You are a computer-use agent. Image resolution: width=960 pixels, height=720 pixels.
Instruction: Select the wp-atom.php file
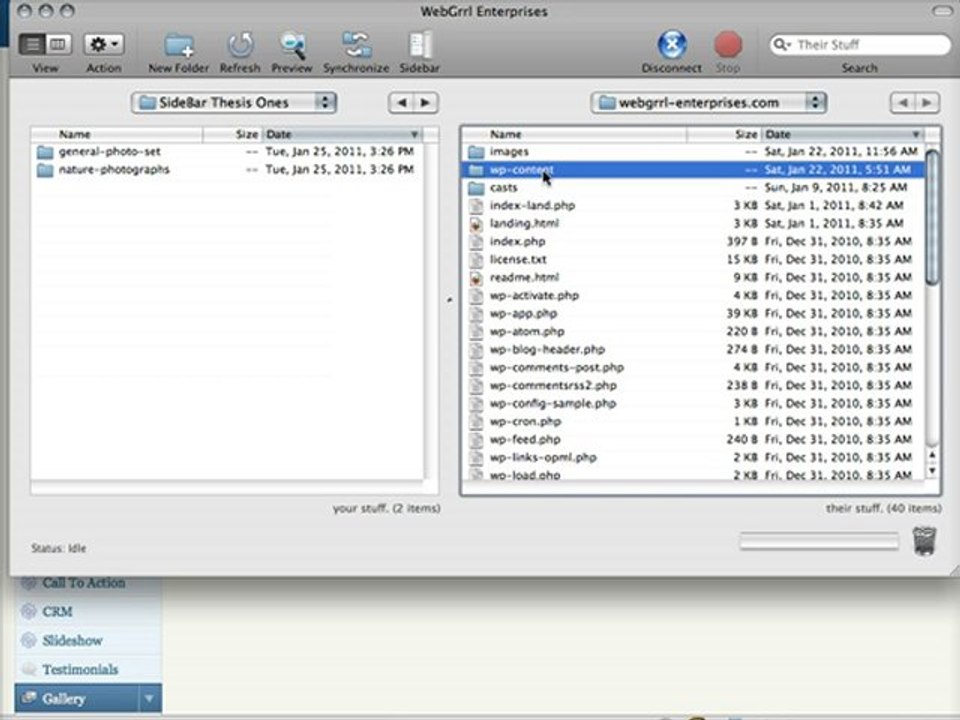click(x=693, y=331)
